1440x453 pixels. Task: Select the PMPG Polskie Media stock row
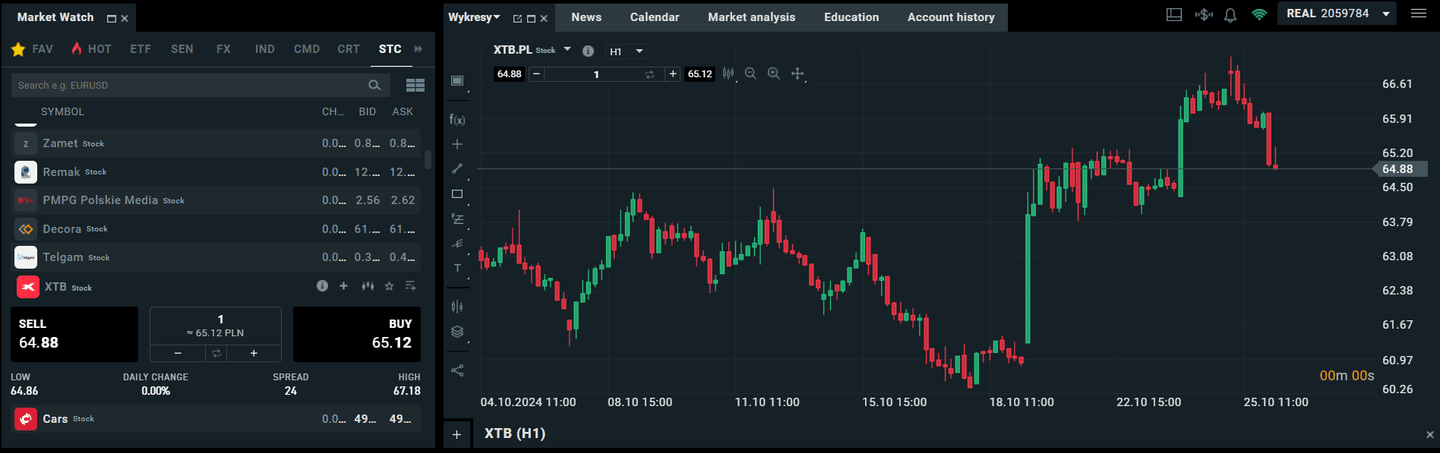coord(215,200)
